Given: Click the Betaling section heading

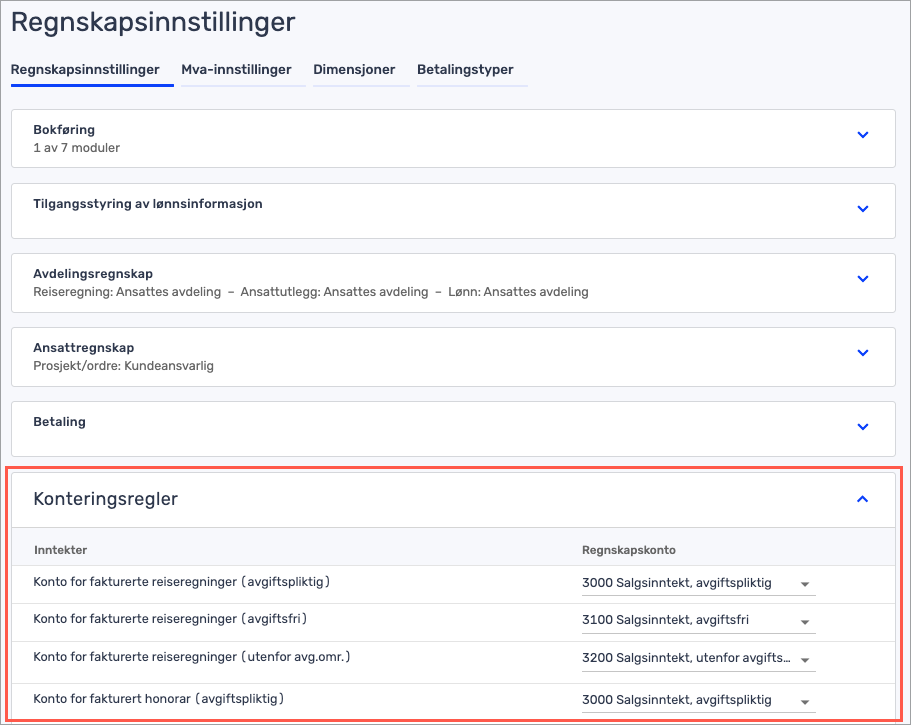Looking at the screenshot, I should [60, 422].
